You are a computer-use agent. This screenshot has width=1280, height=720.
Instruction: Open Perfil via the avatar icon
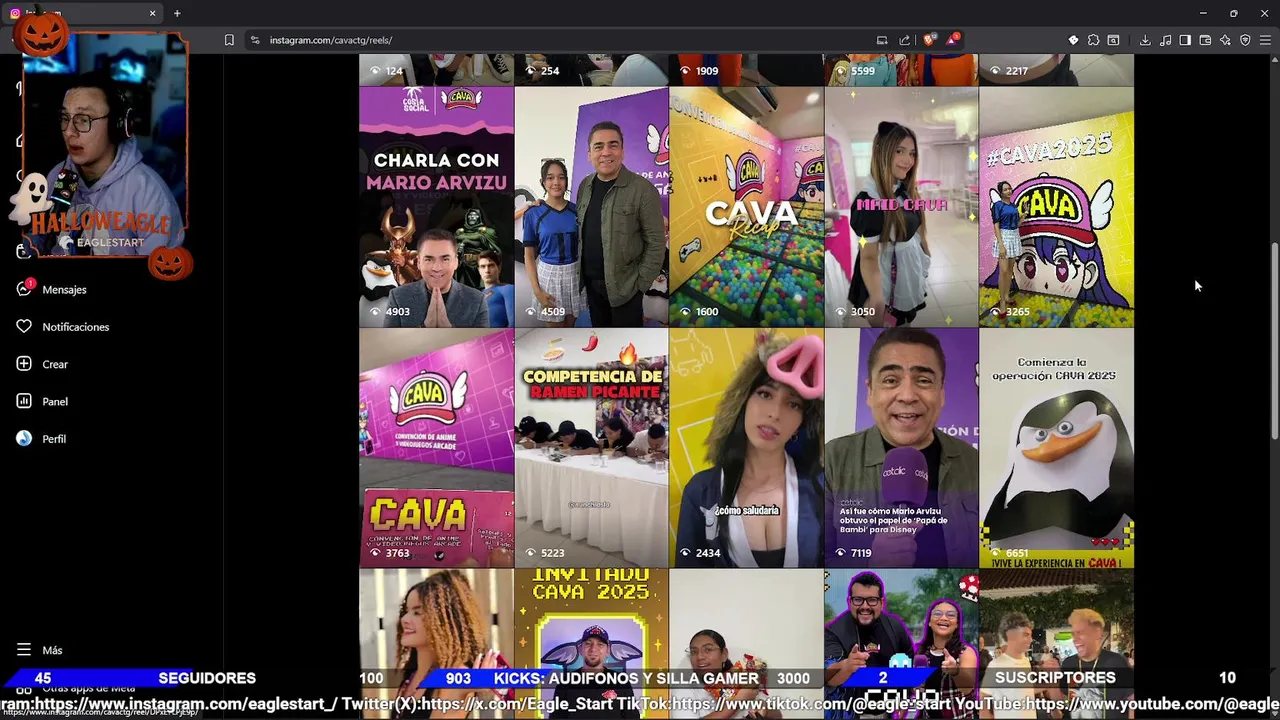[x=24, y=438]
